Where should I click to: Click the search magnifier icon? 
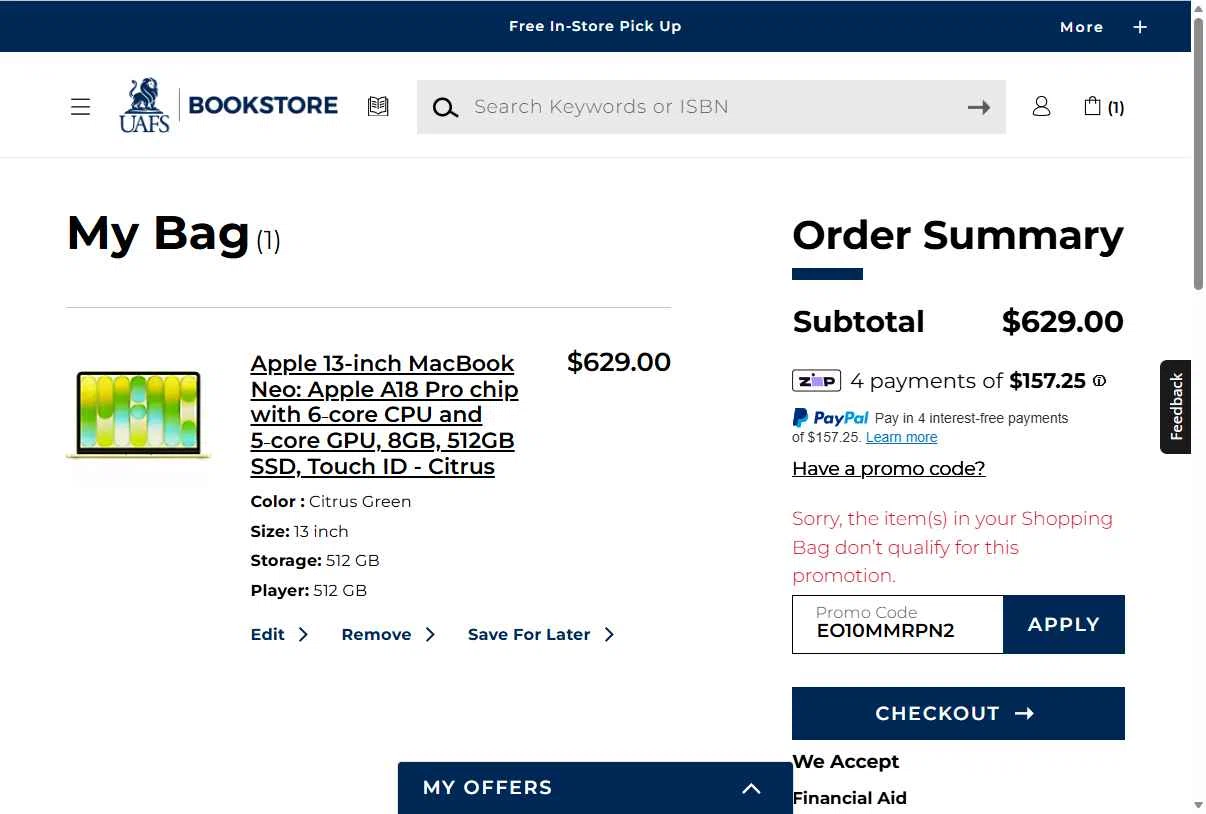coord(445,108)
